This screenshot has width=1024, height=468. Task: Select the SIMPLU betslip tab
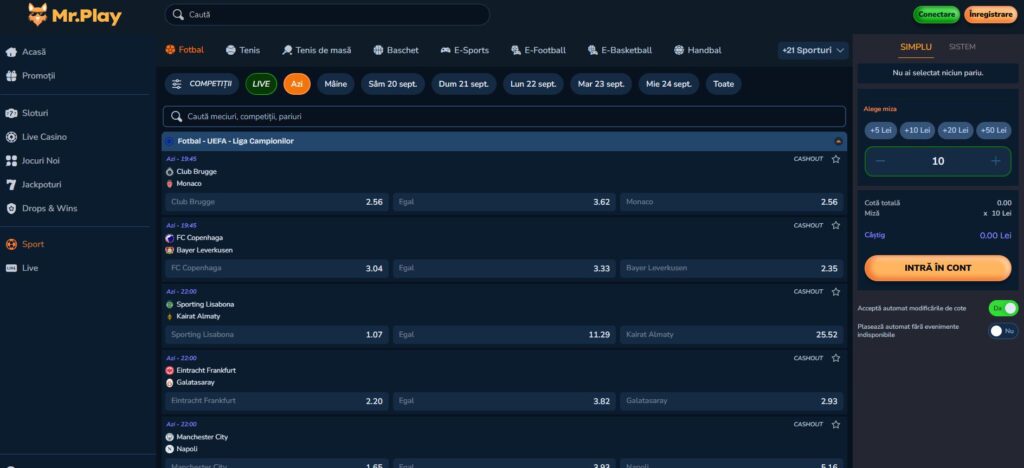(916, 47)
